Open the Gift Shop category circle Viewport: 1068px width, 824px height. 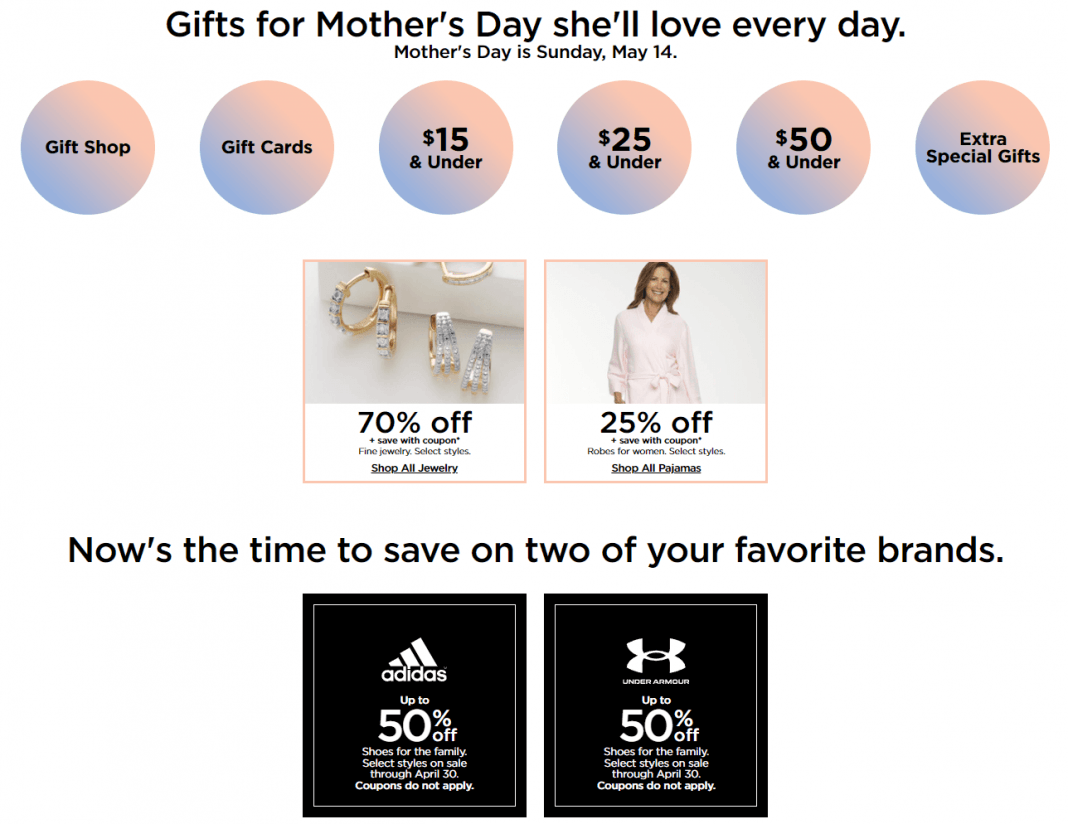(x=88, y=147)
